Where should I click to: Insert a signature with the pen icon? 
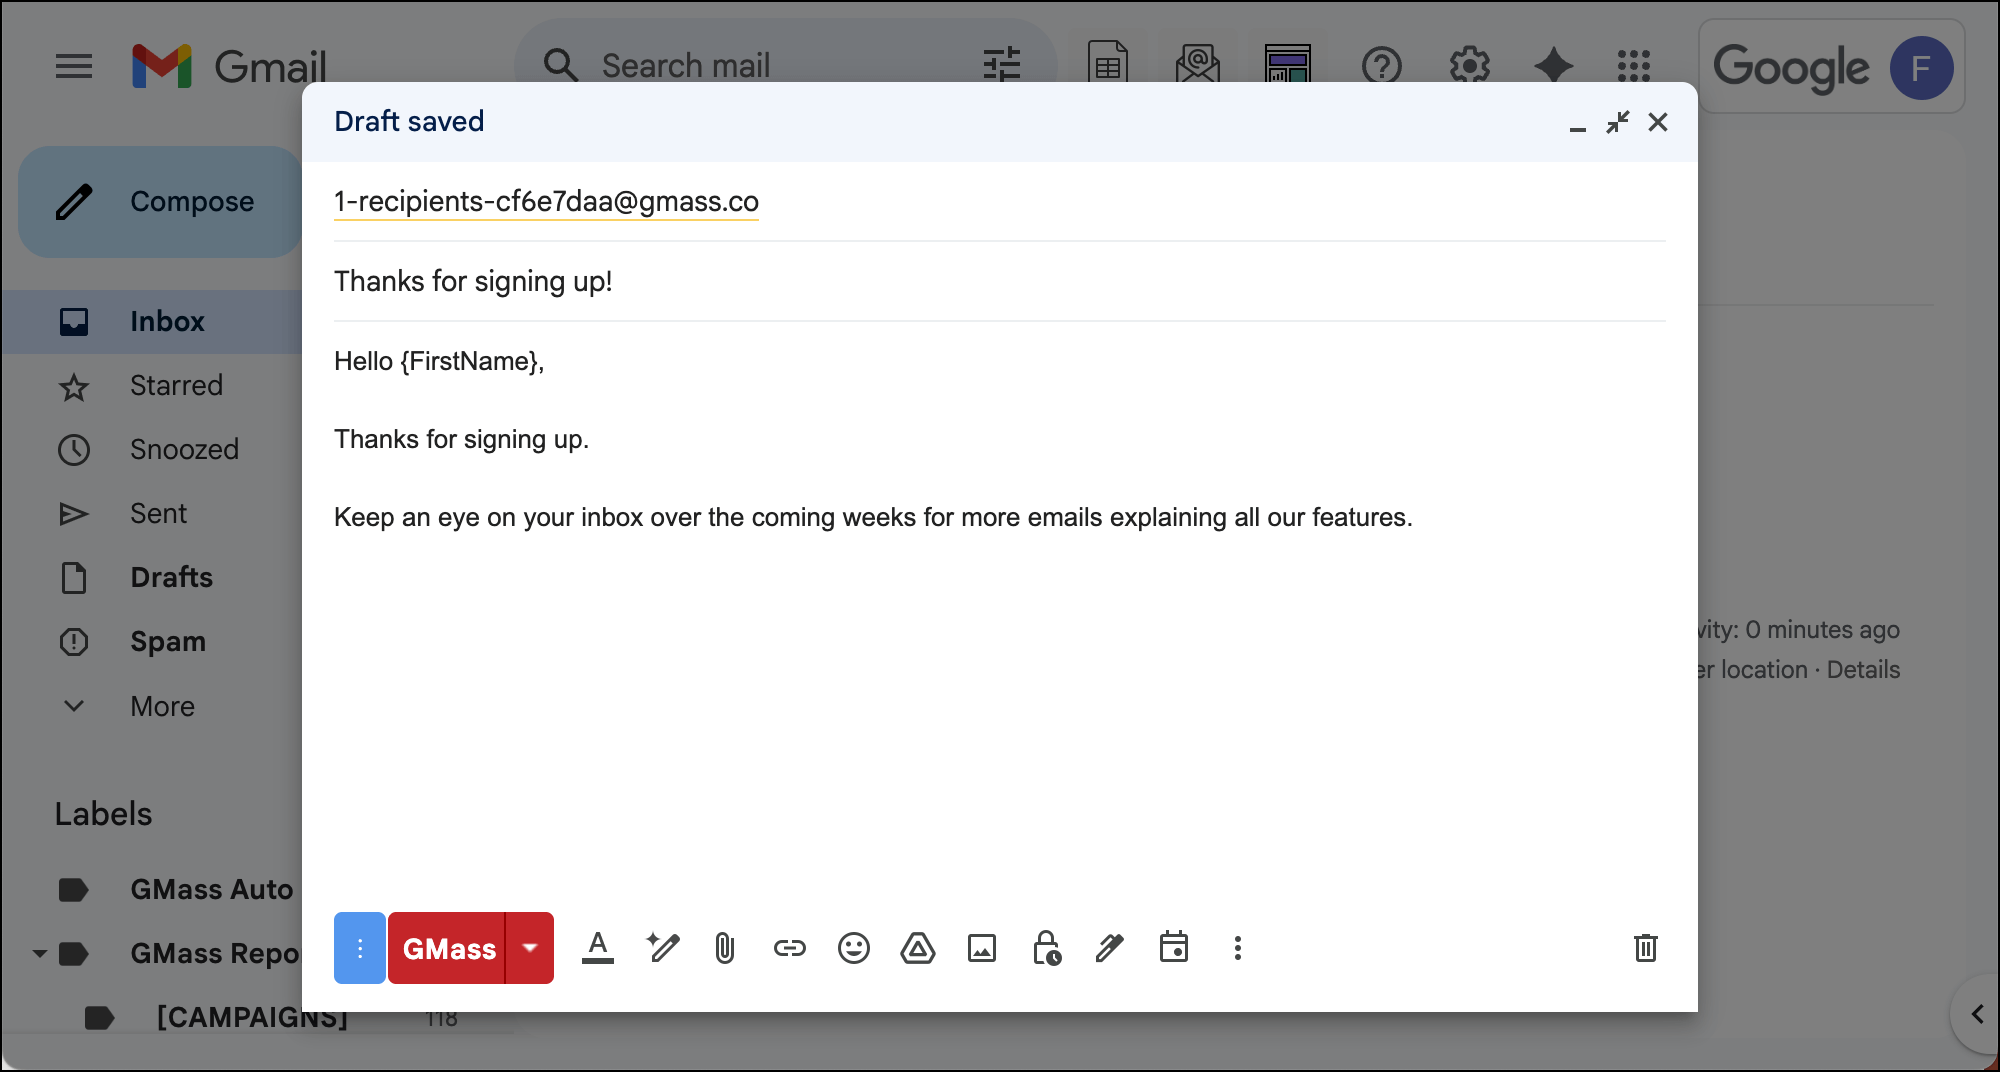click(1109, 948)
